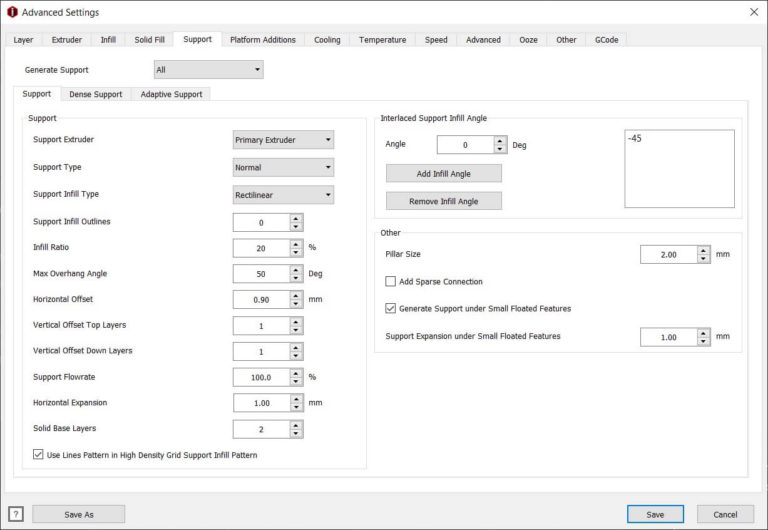This screenshot has width=768, height=530.
Task: Decrease Horizontal Offset with down arrow
Action: click(x=296, y=304)
